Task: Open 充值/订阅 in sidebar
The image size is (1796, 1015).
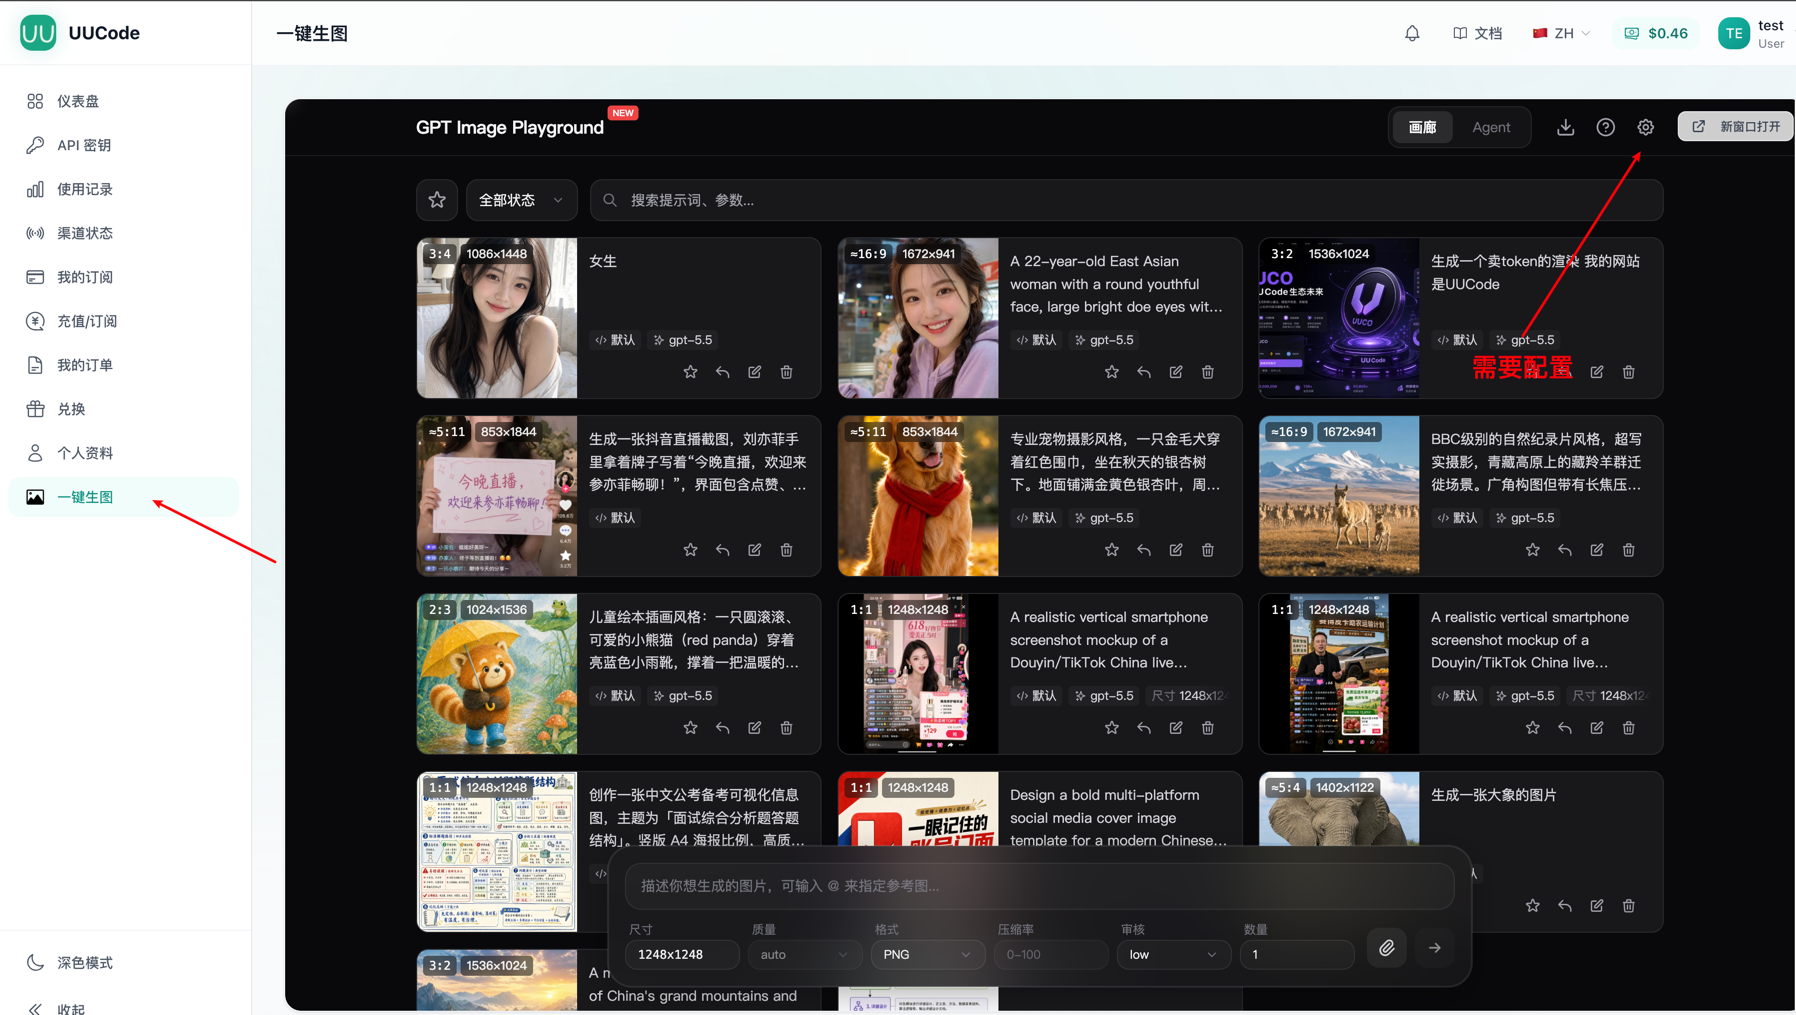Action: [124, 321]
